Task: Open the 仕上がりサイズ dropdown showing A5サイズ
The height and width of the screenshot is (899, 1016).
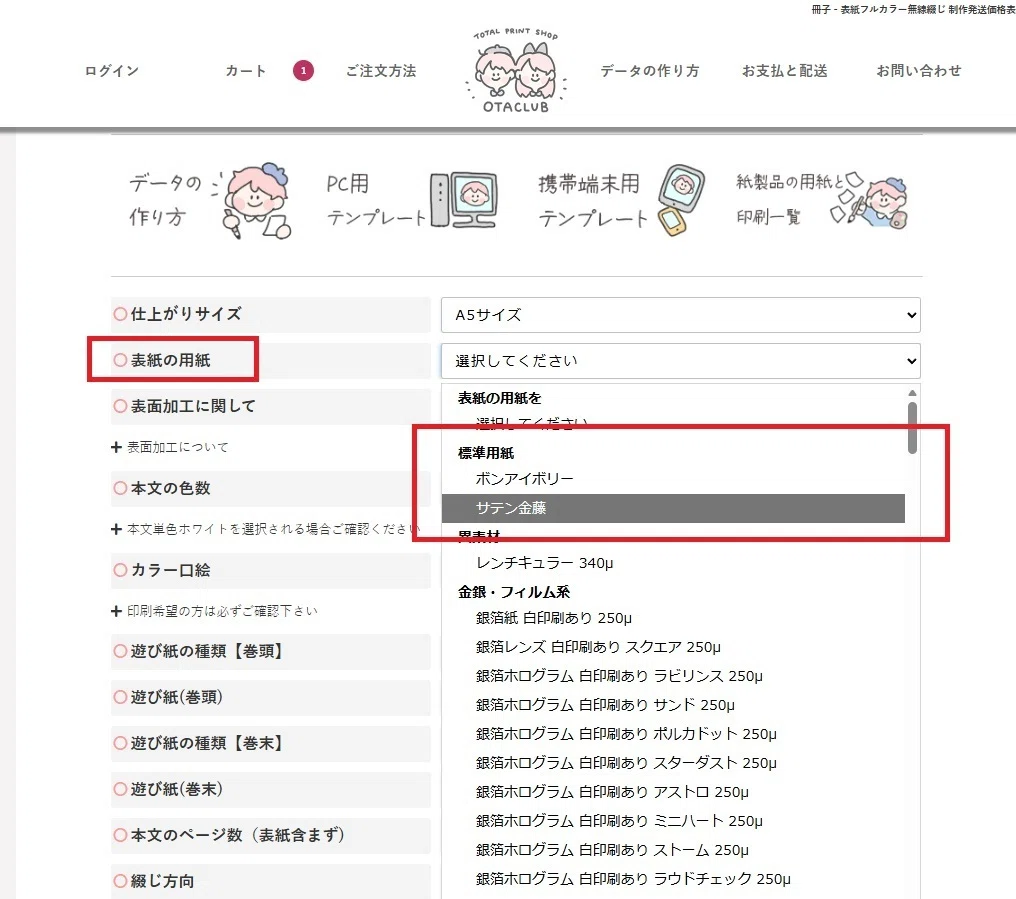Action: tap(680, 315)
